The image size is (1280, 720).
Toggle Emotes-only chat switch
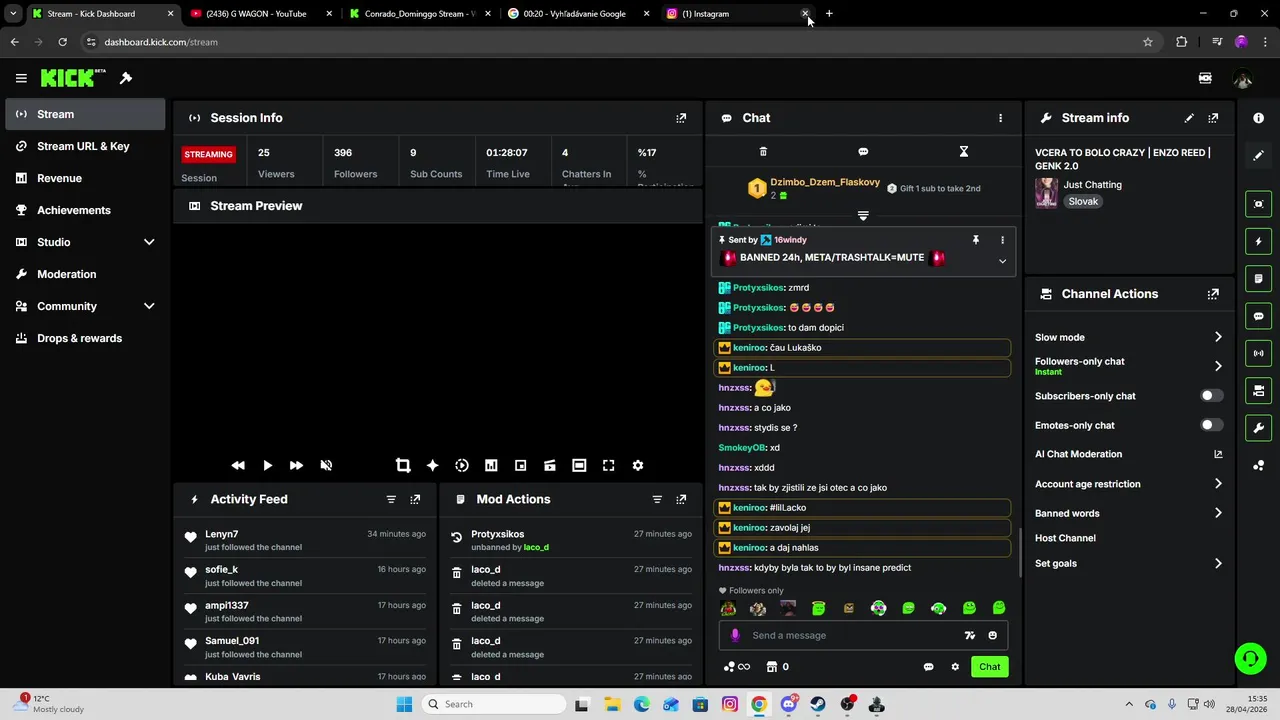tap(1211, 425)
